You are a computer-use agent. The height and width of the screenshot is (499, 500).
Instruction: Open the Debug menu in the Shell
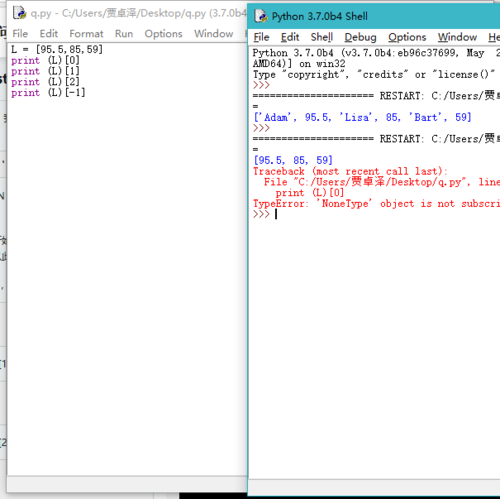(x=360, y=37)
